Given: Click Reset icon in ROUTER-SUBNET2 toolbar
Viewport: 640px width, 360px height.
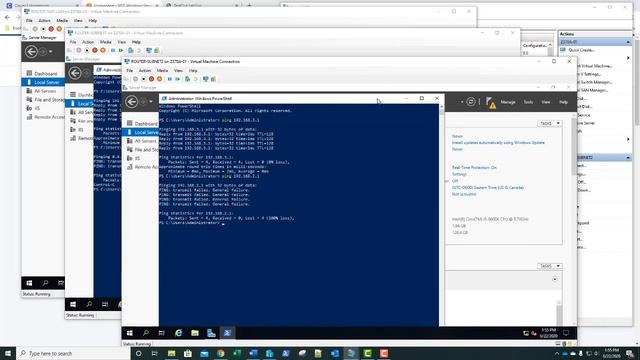Looking at the screenshot, I should coord(178,79).
